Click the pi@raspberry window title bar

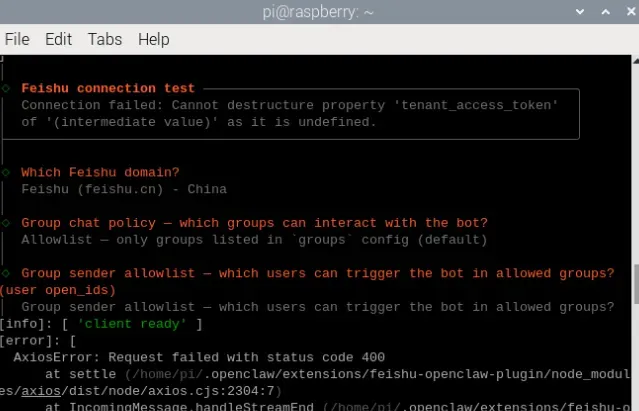pyautogui.click(x=319, y=11)
